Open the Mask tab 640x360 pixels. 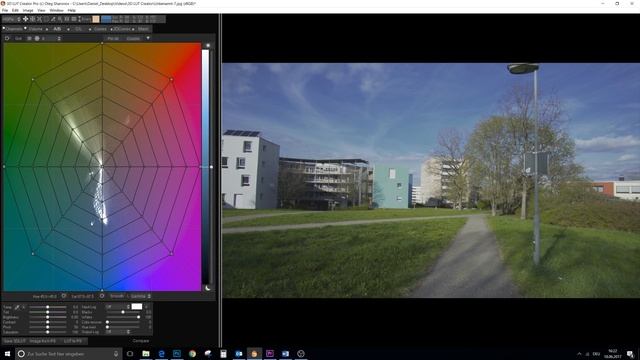click(x=143, y=29)
